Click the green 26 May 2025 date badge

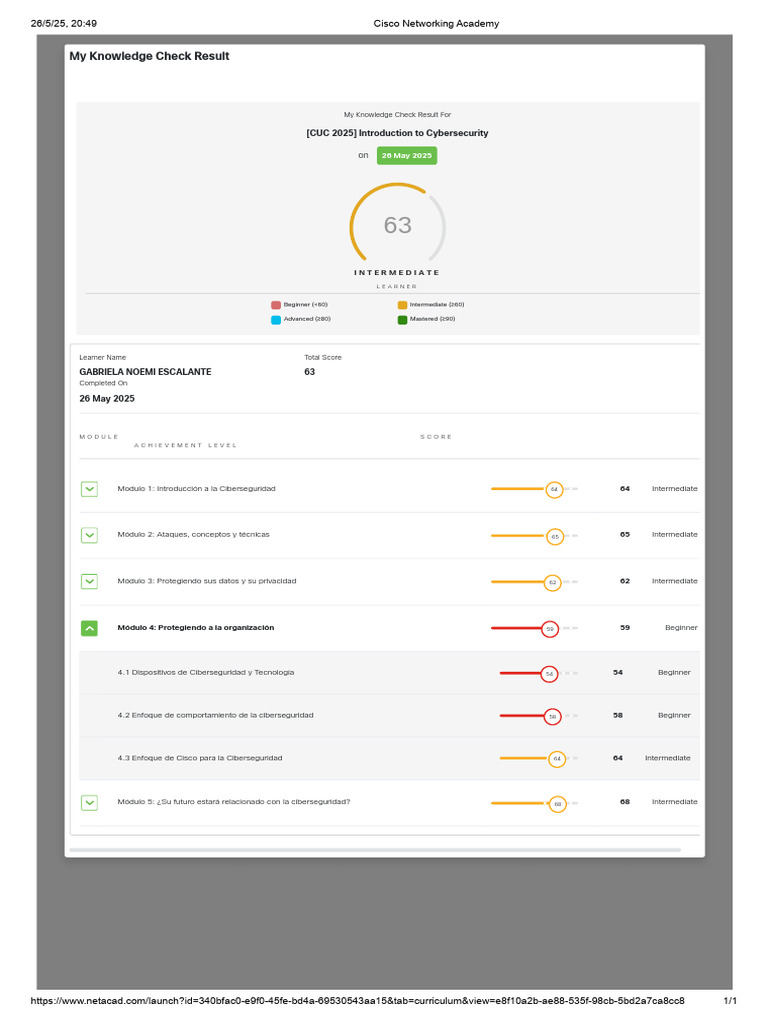407,155
